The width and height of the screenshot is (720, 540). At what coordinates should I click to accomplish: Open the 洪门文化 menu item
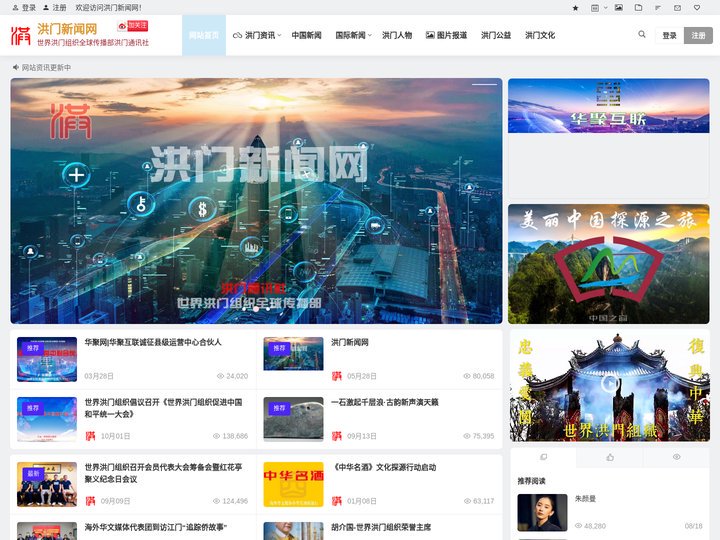540,35
